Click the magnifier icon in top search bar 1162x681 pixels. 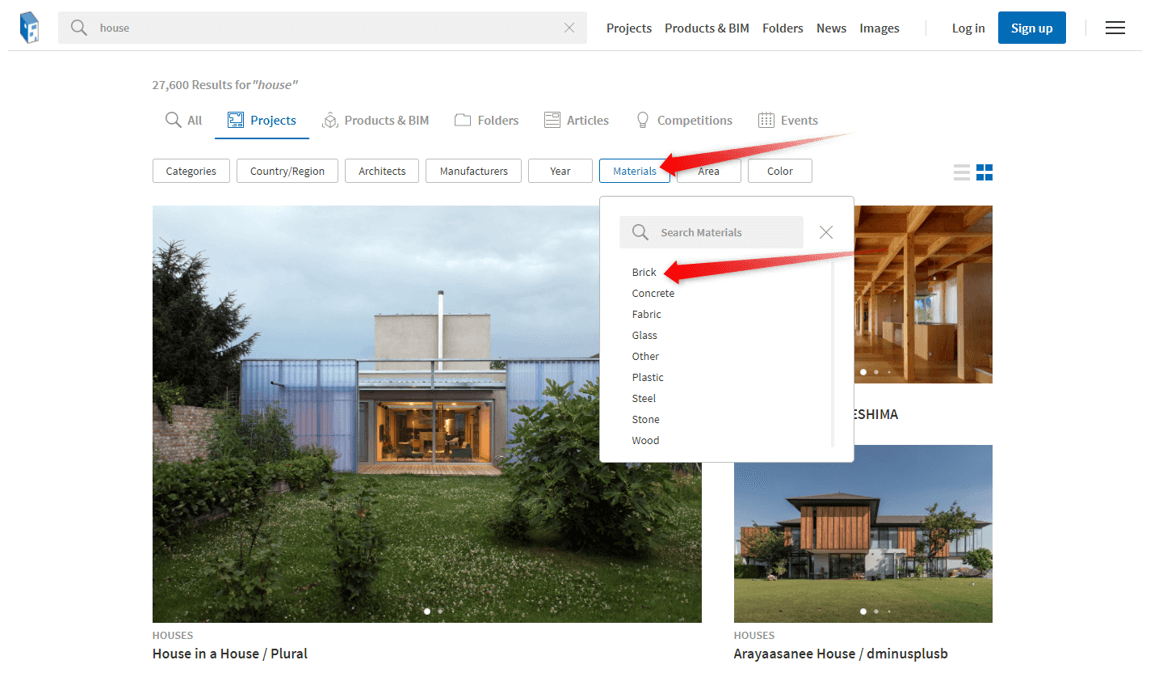click(79, 28)
